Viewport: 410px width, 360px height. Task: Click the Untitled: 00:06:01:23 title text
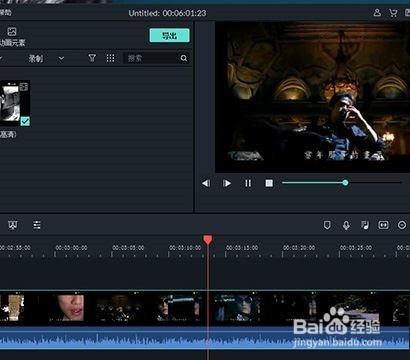pyautogui.click(x=167, y=13)
